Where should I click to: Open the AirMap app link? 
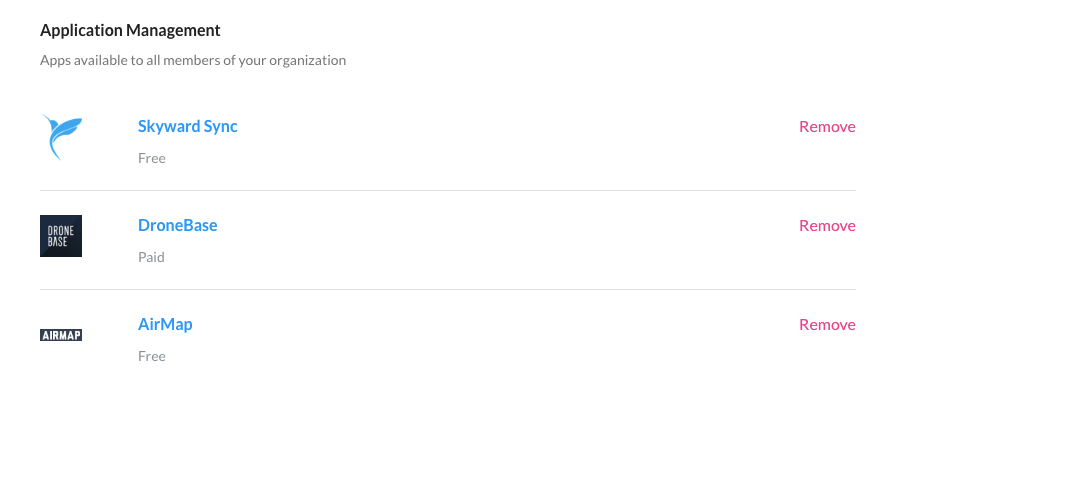point(165,325)
